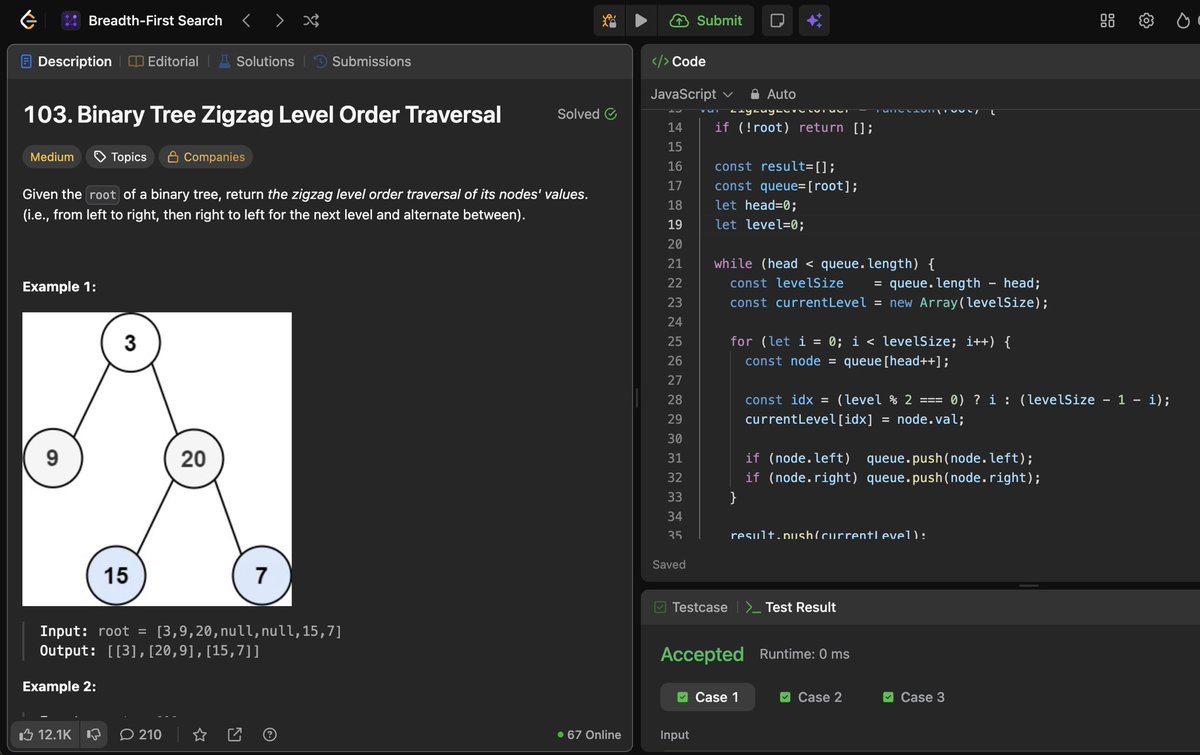The height and width of the screenshot is (755, 1200).
Task: Select the Case 1 result
Action: (707, 697)
